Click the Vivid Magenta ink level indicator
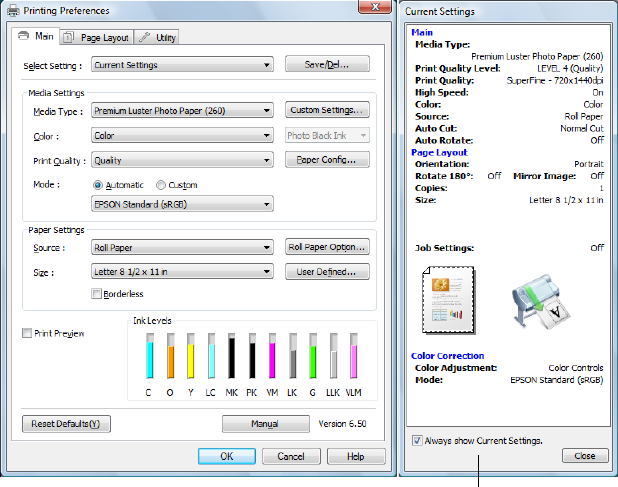 [272, 353]
